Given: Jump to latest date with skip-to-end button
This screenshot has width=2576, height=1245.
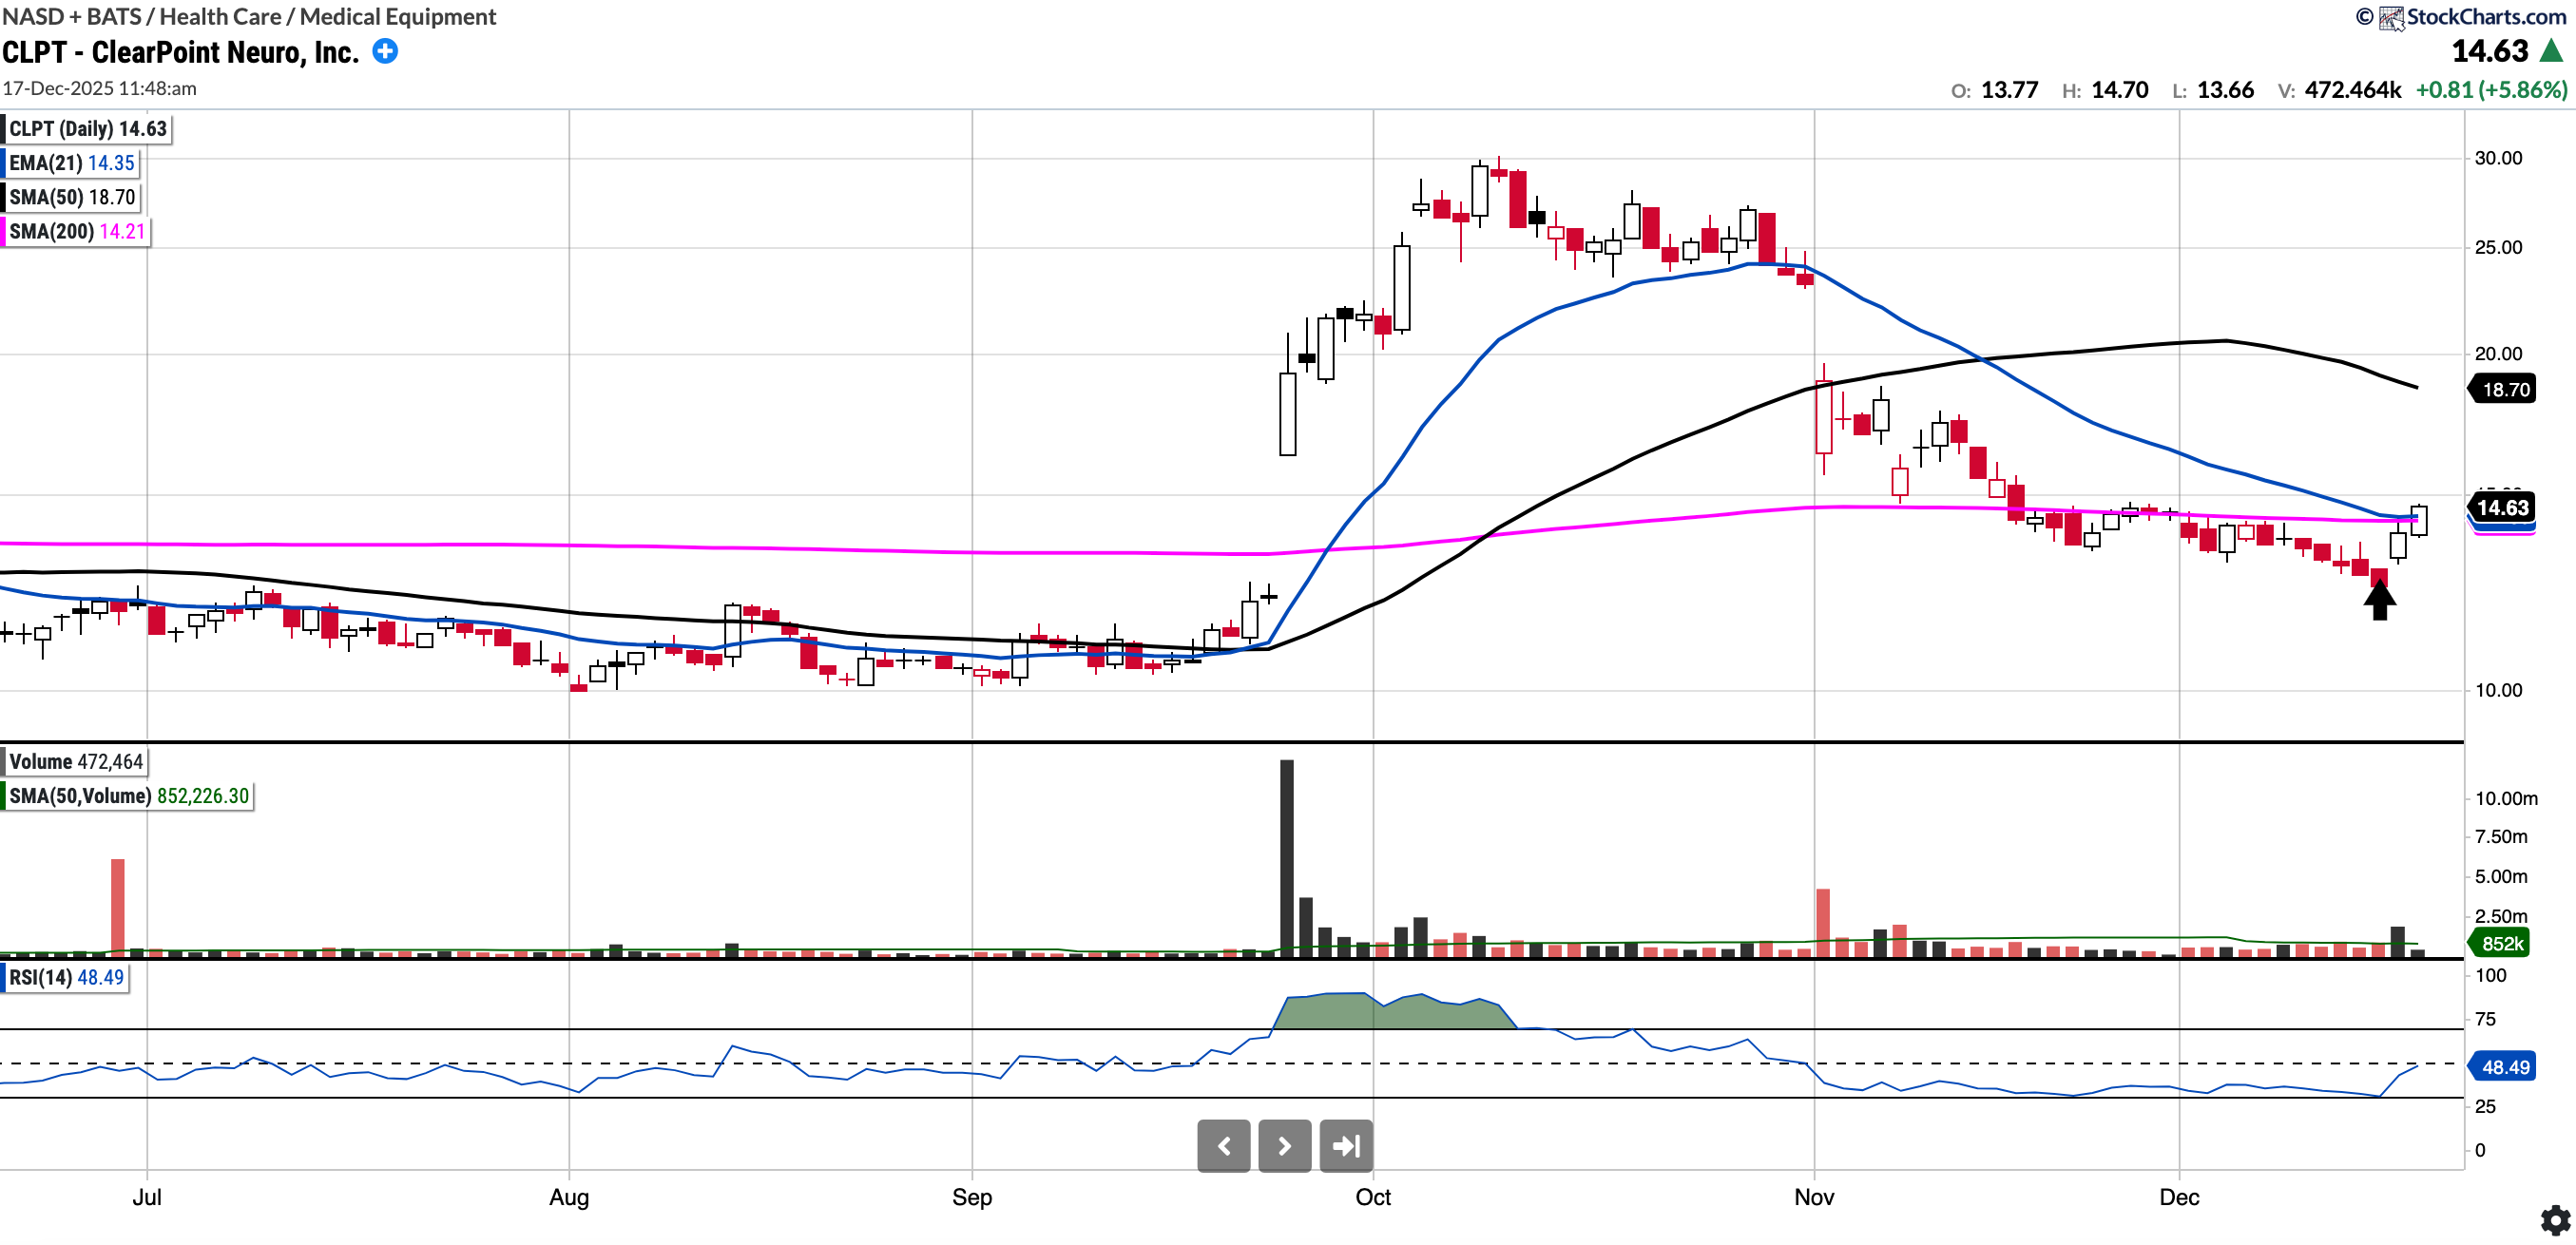Looking at the screenshot, I should (x=1346, y=1146).
